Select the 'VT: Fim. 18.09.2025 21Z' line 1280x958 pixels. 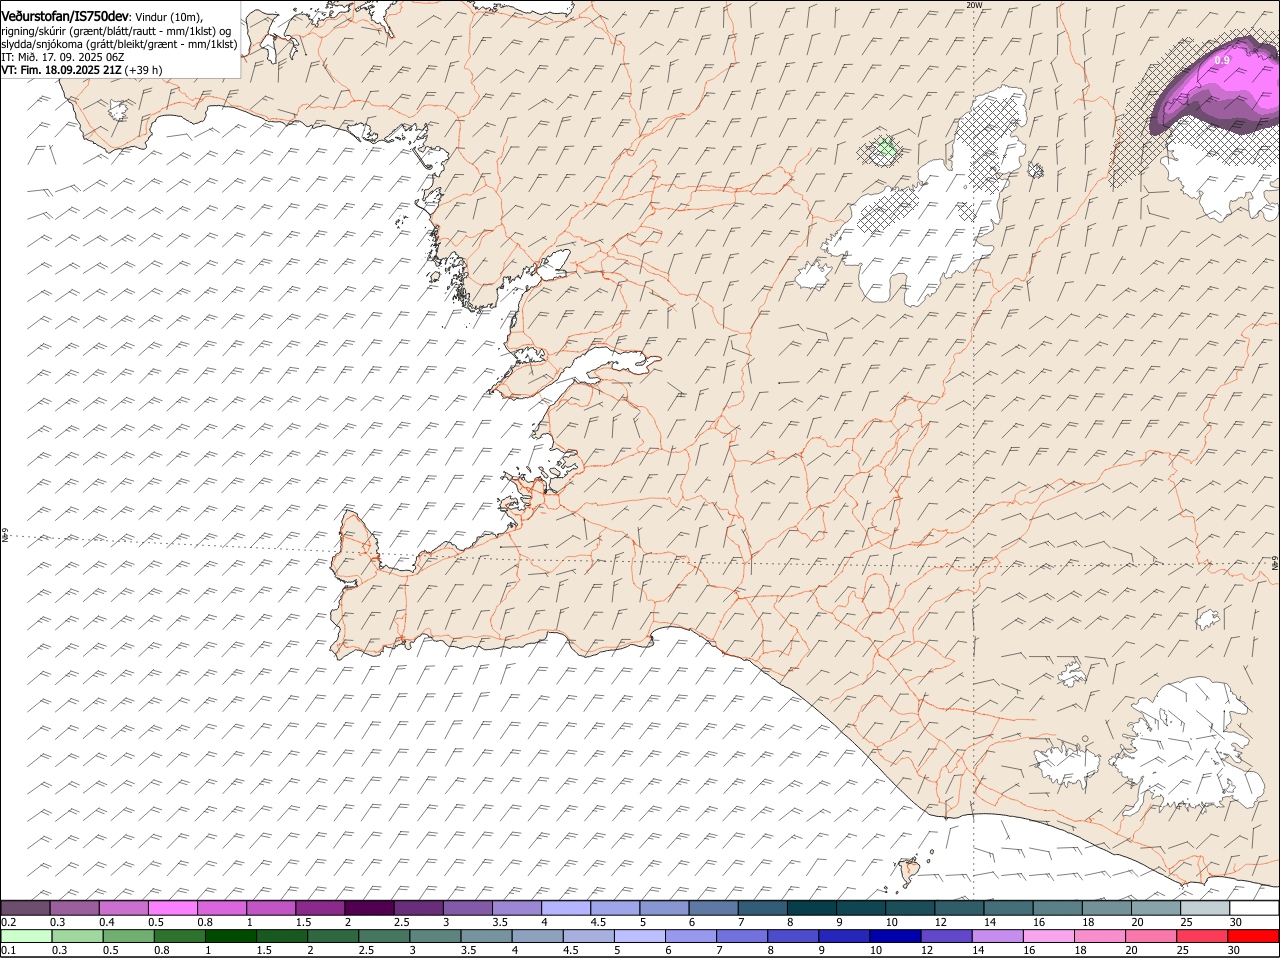click(62, 70)
